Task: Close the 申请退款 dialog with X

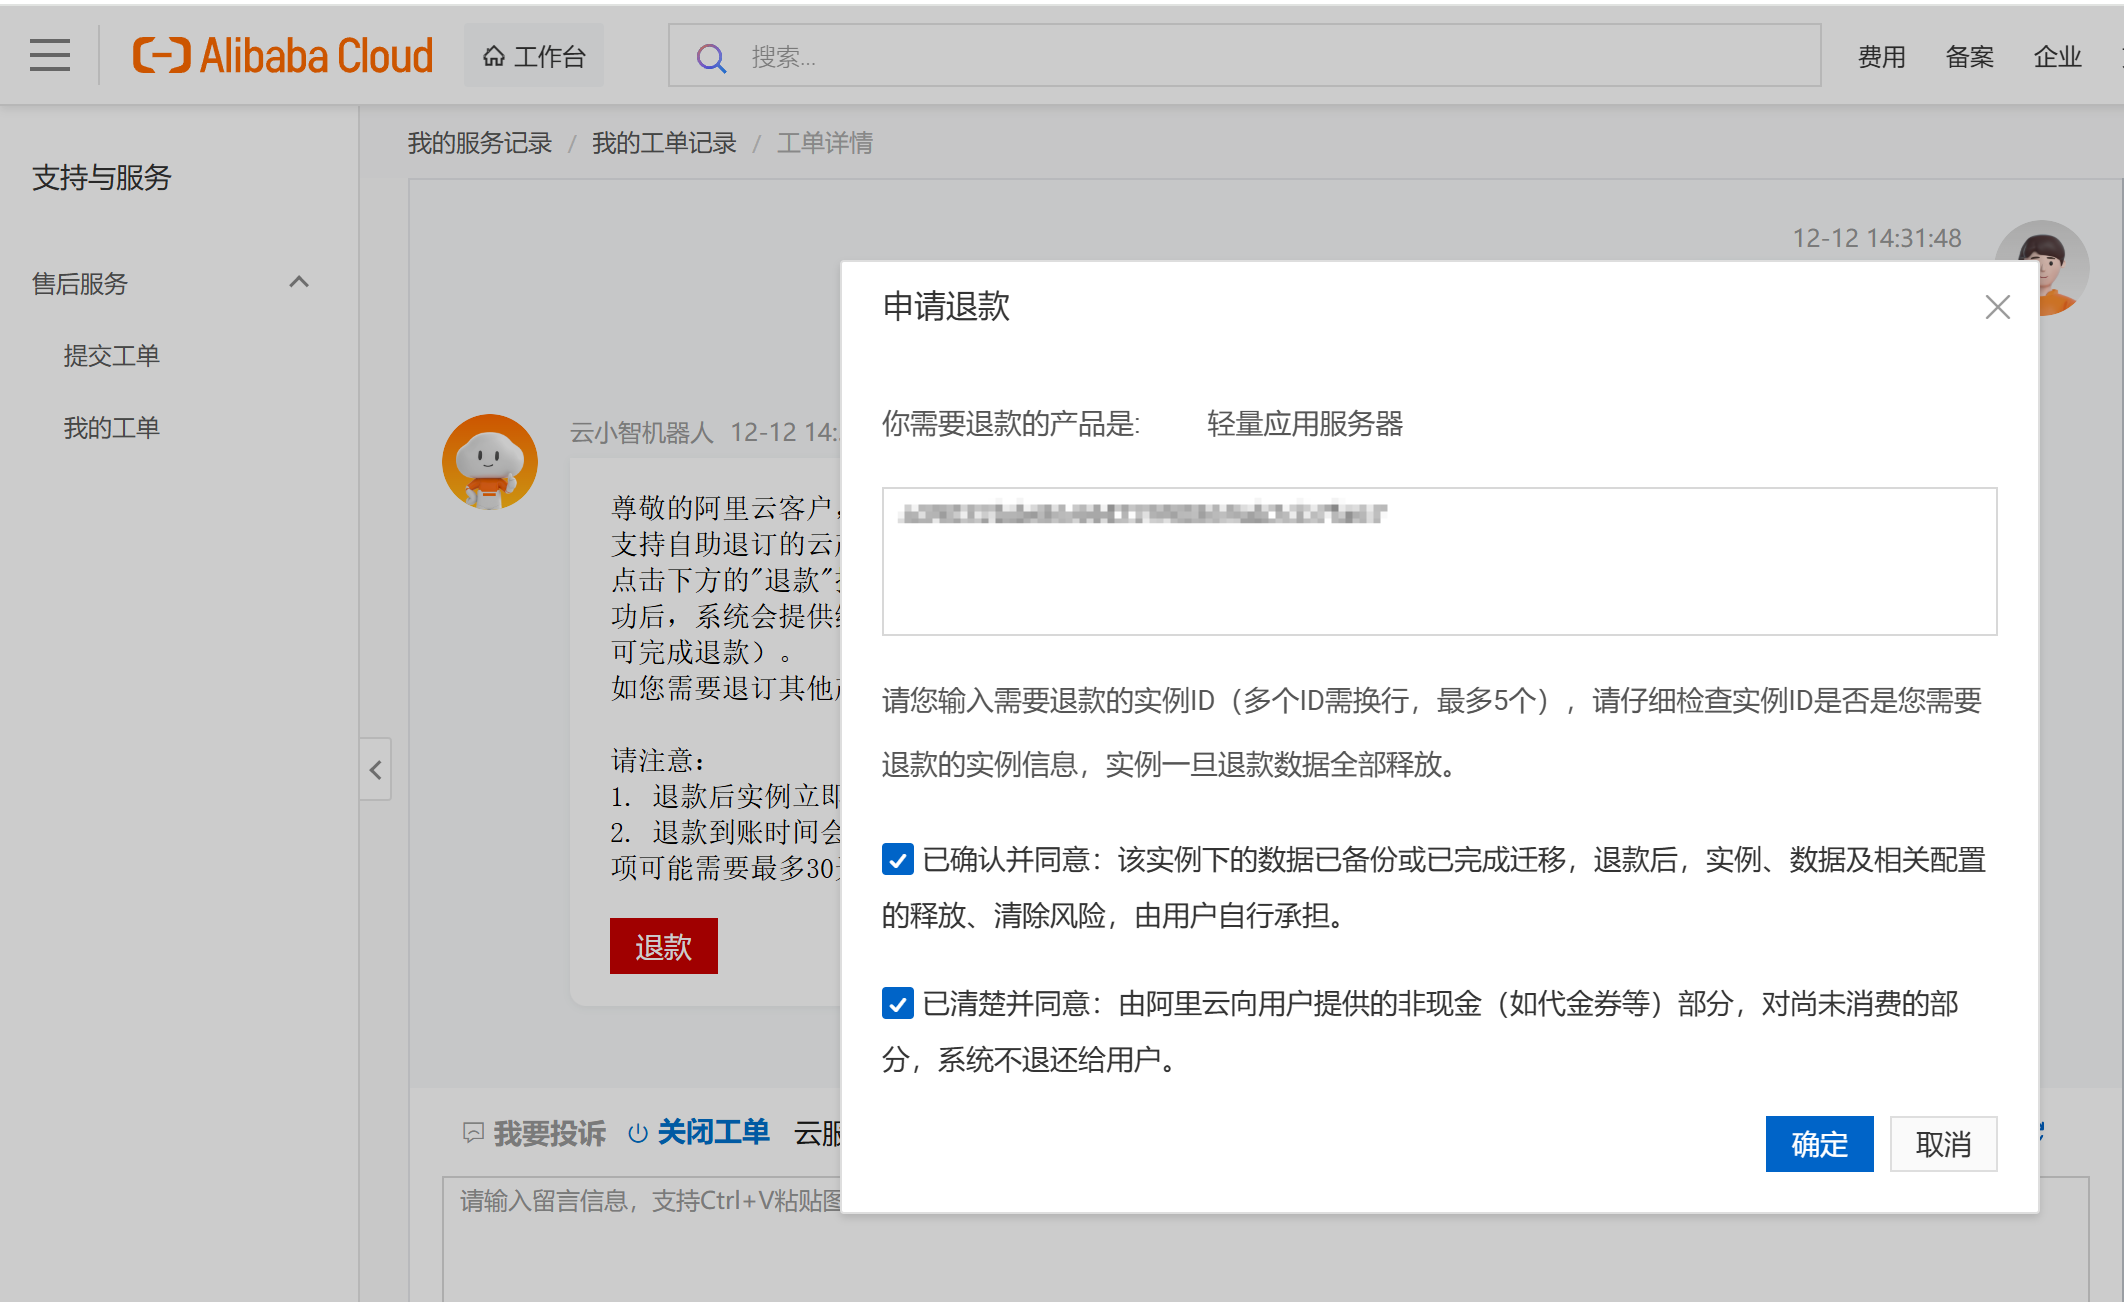Action: (1997, 307)
